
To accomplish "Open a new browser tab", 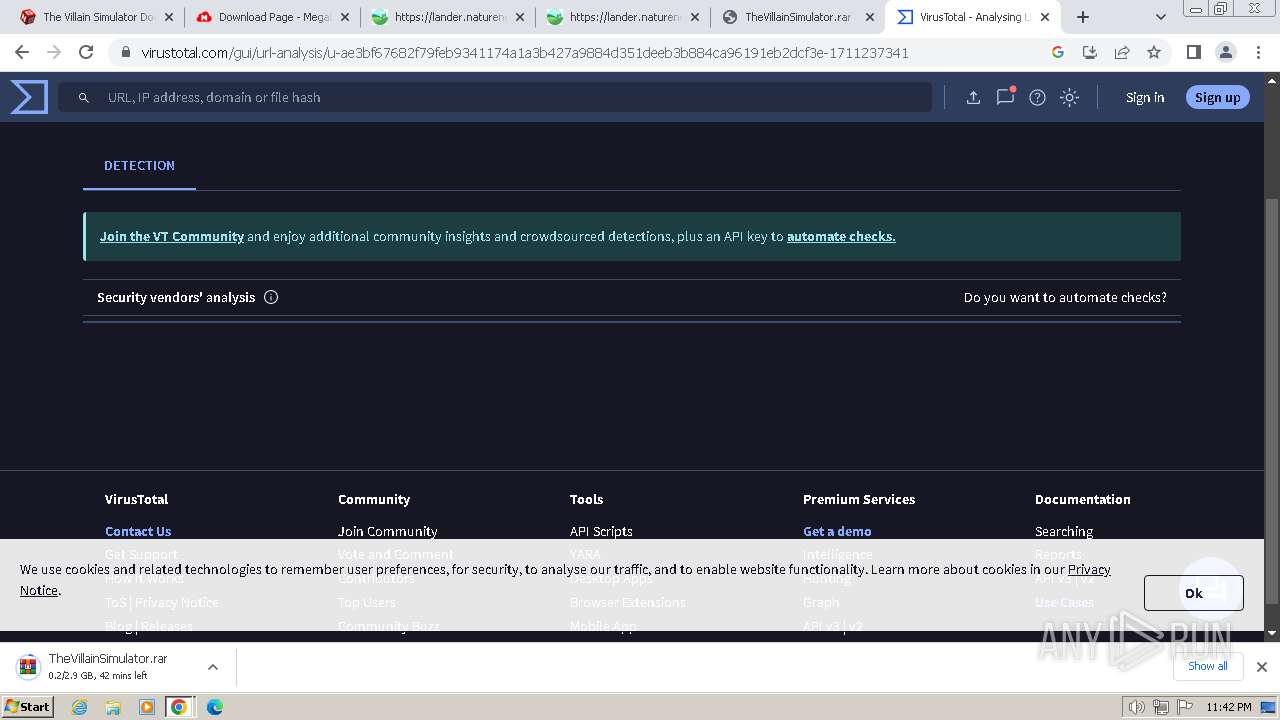I will [1083, 17].
